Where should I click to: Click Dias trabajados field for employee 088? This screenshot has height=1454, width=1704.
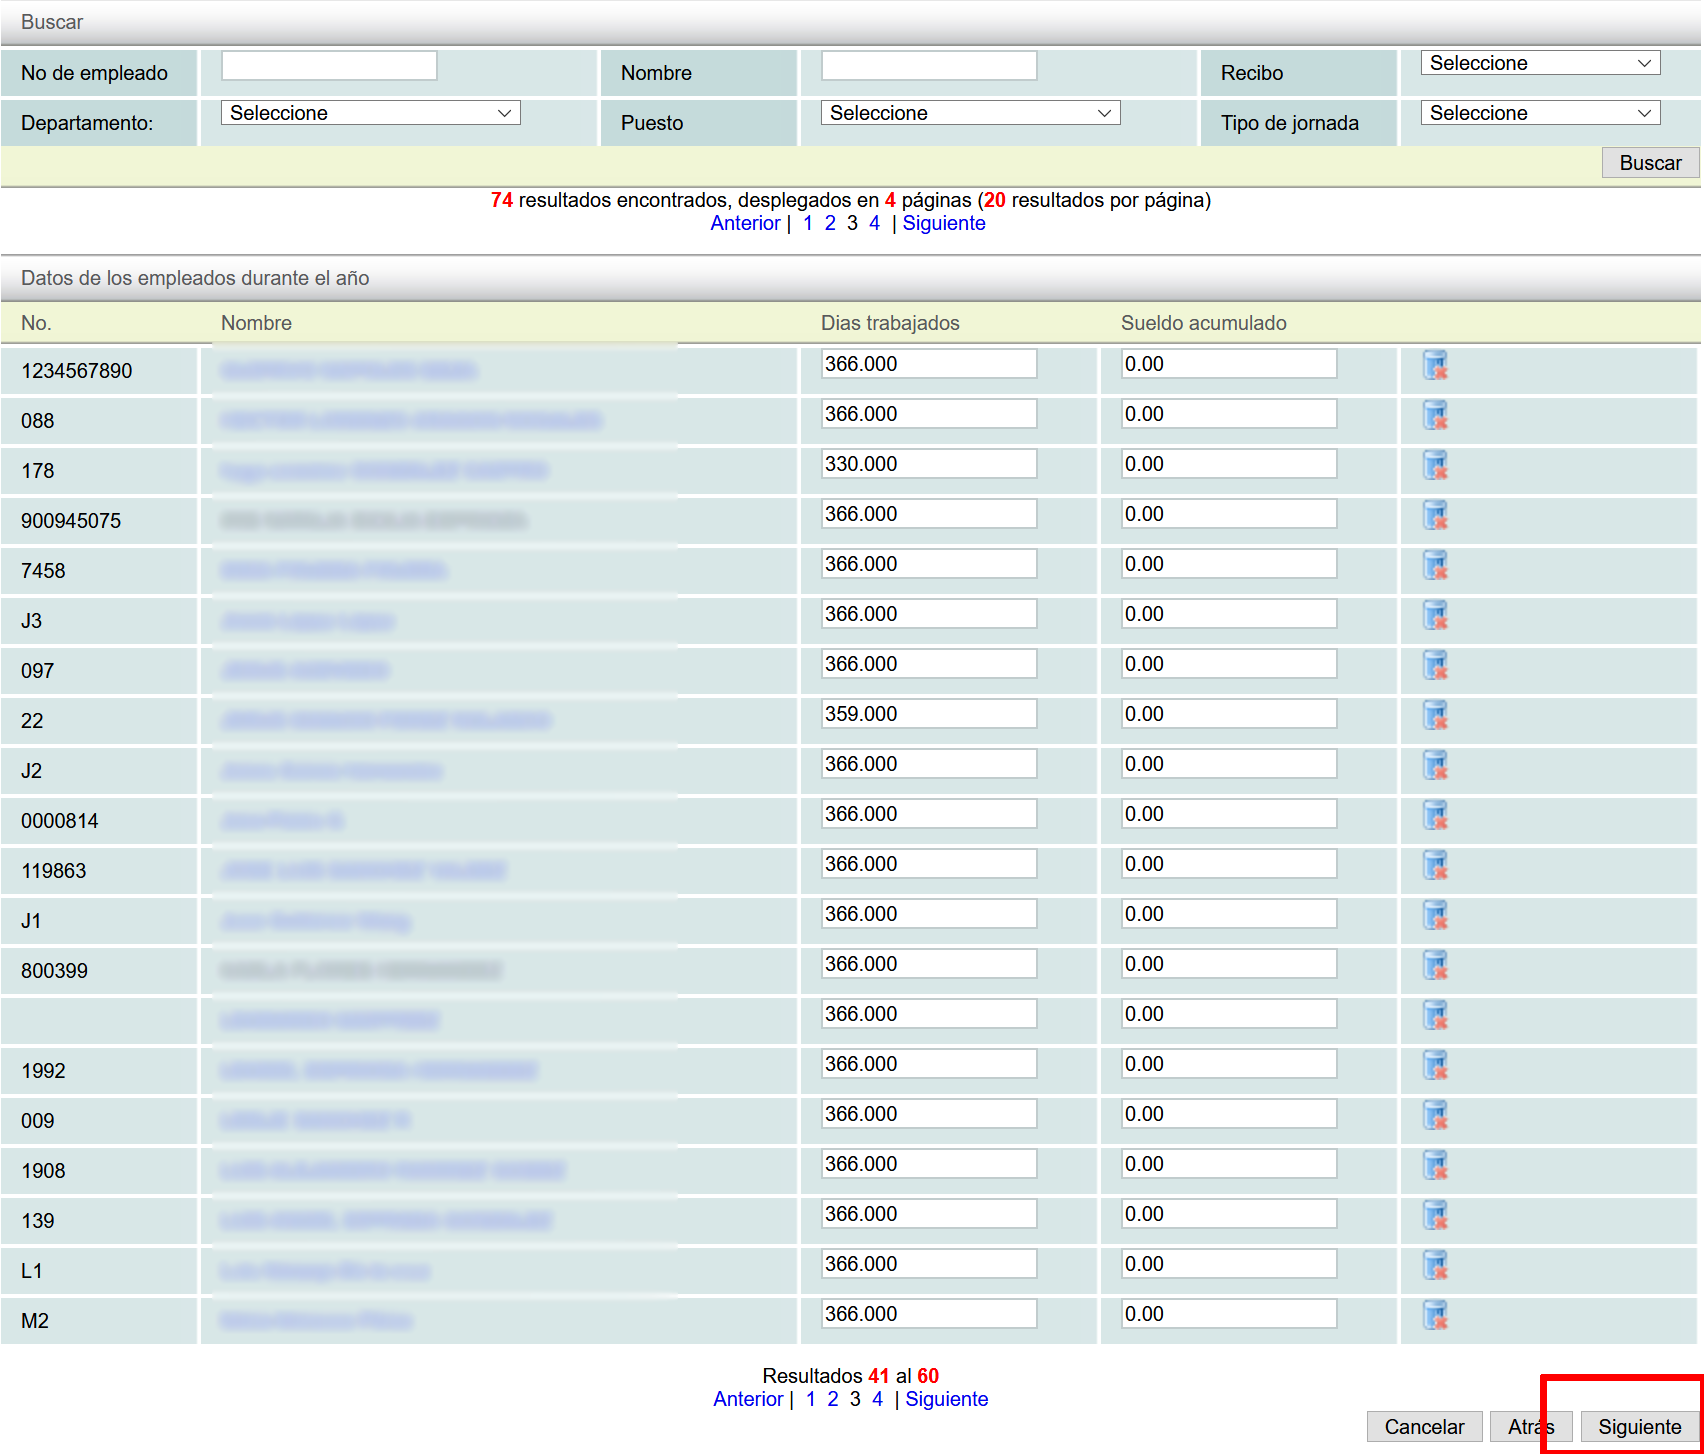[x=928, y=414]
